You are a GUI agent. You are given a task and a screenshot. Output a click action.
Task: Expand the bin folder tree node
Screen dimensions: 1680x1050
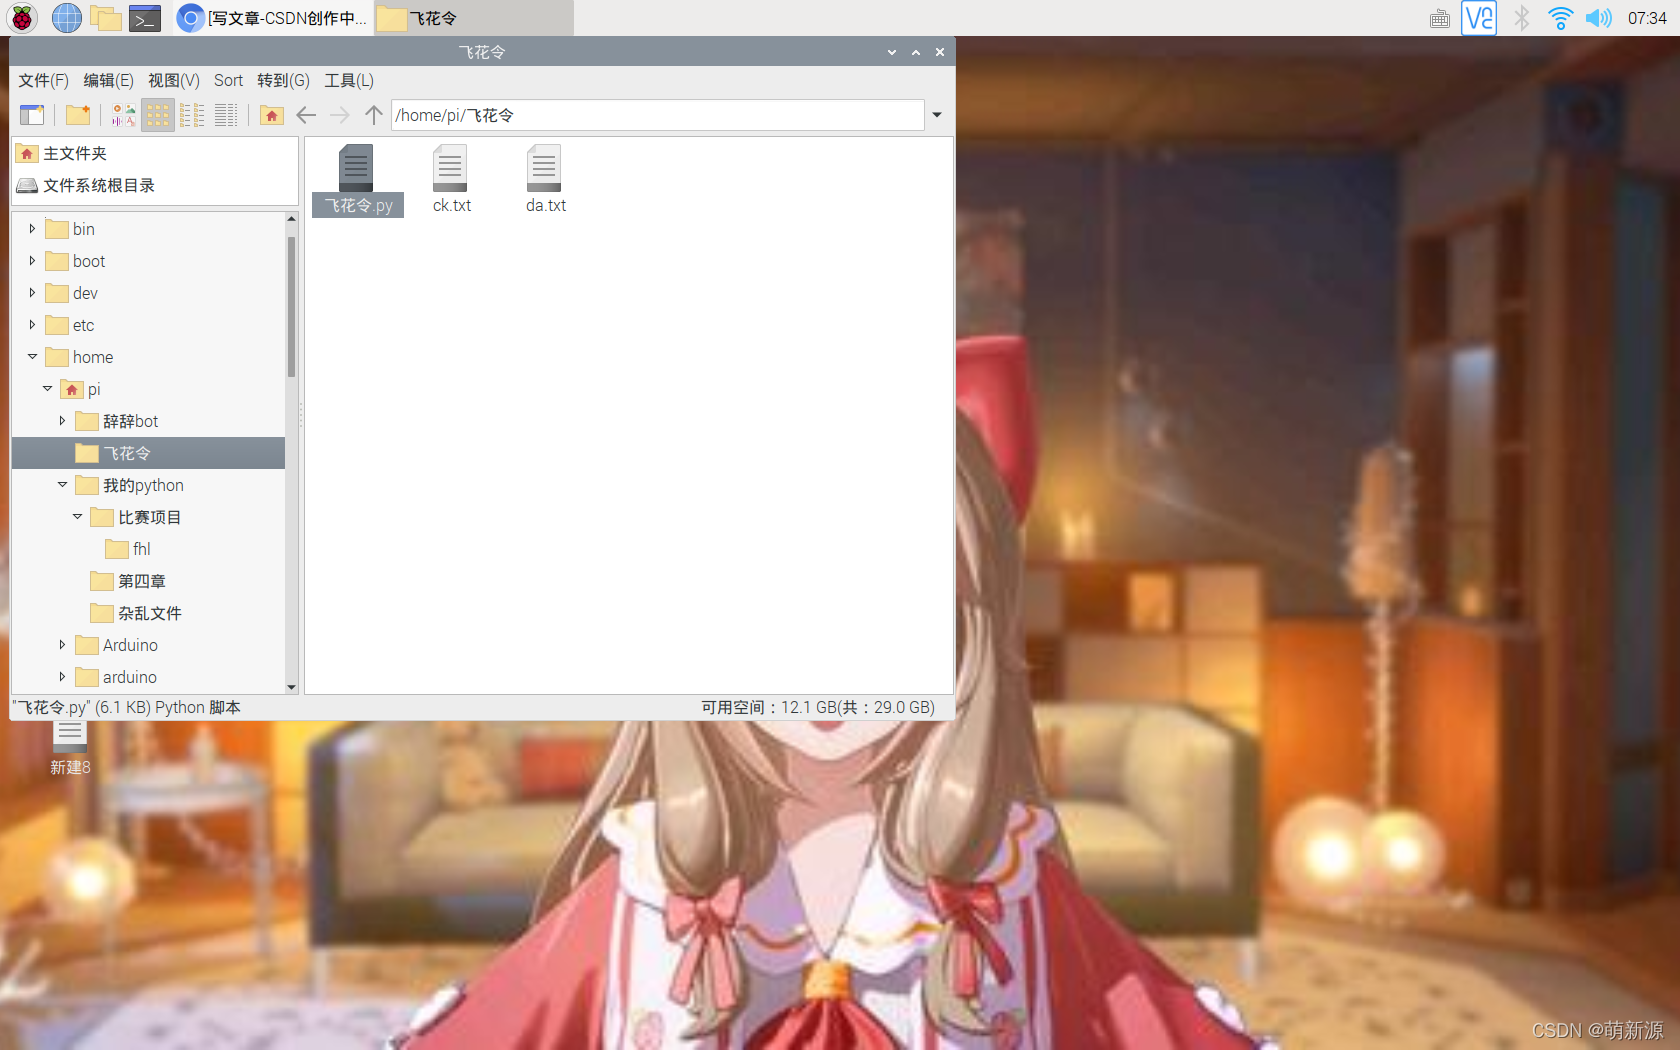pyautogui.click(x=32, y=229)
